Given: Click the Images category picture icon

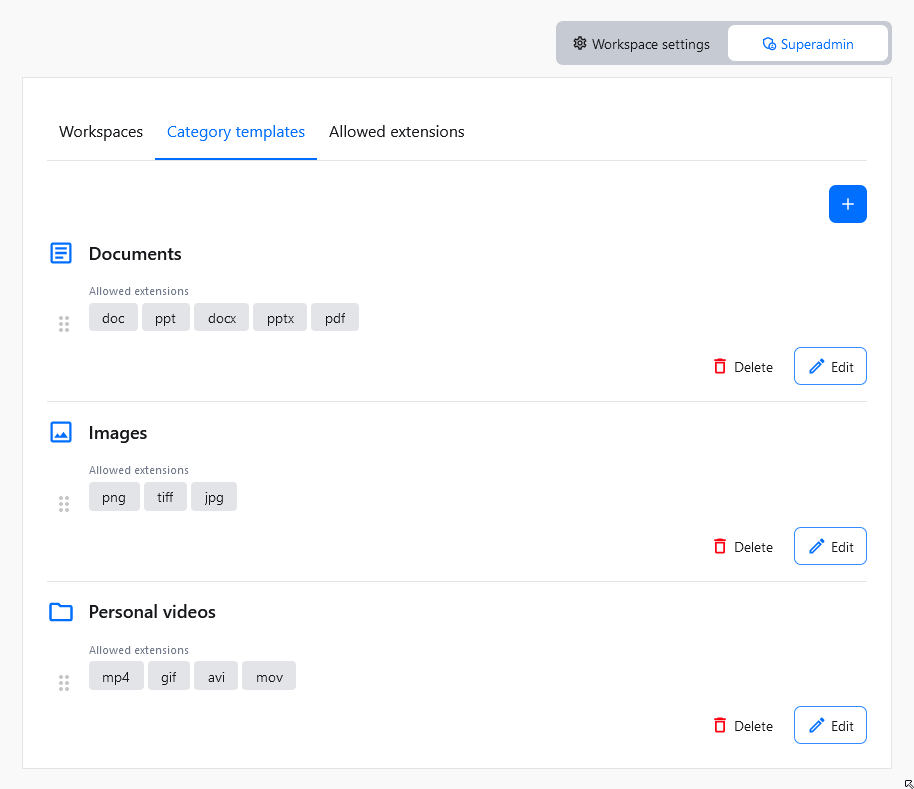Looking at the screenshot, I should click(x=61, y=432).
